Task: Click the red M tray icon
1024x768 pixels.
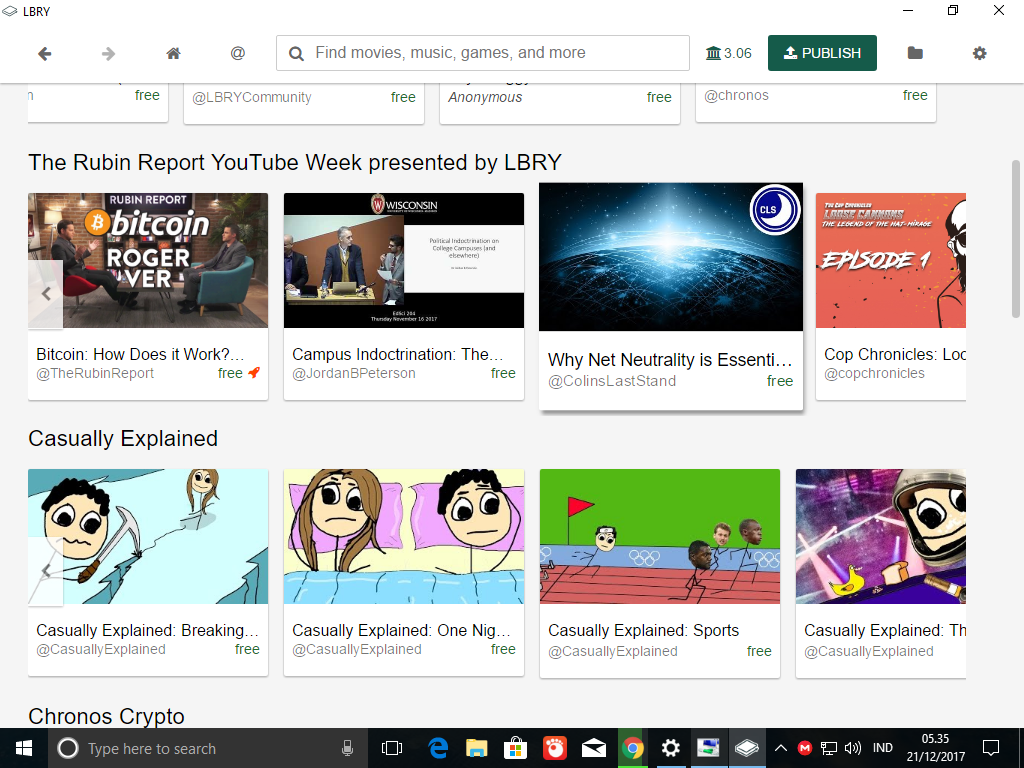Action: tap(805, 748)
